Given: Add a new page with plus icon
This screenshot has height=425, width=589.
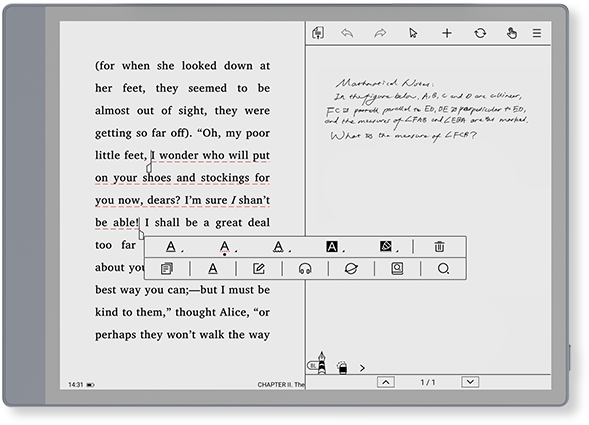Looking at the screenshot, I should 447,33.
